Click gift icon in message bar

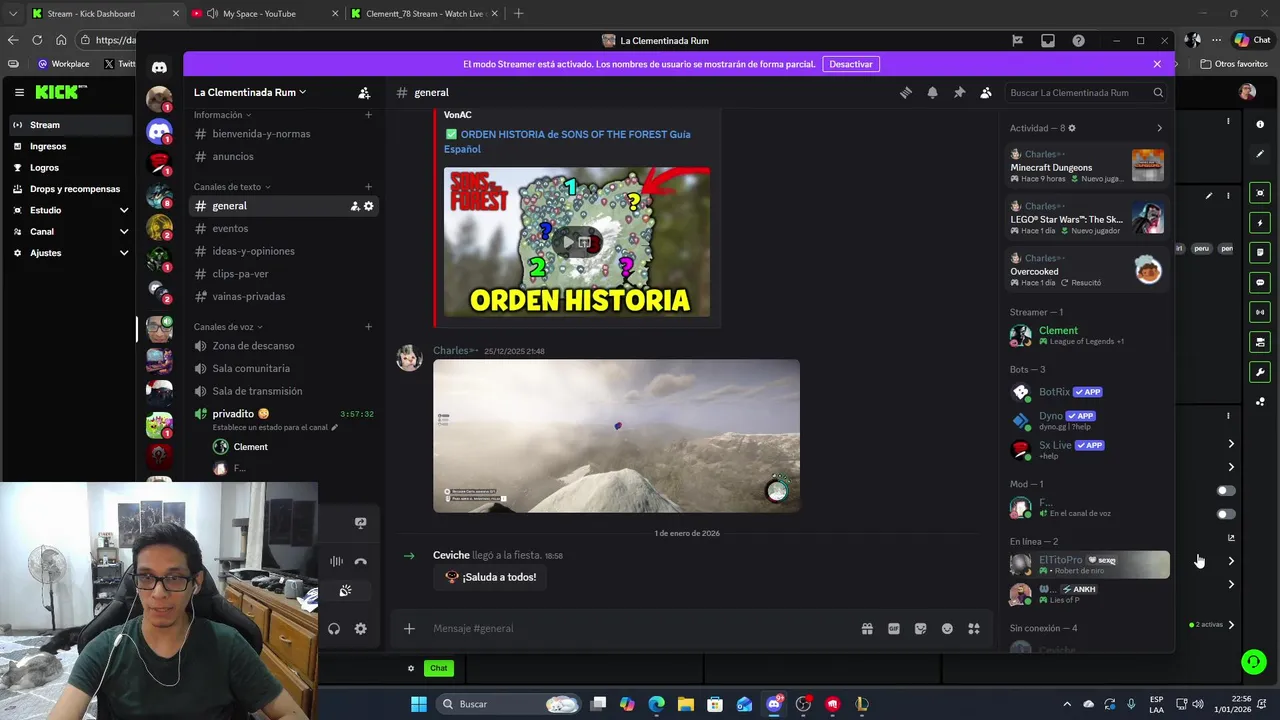point(867,628)
